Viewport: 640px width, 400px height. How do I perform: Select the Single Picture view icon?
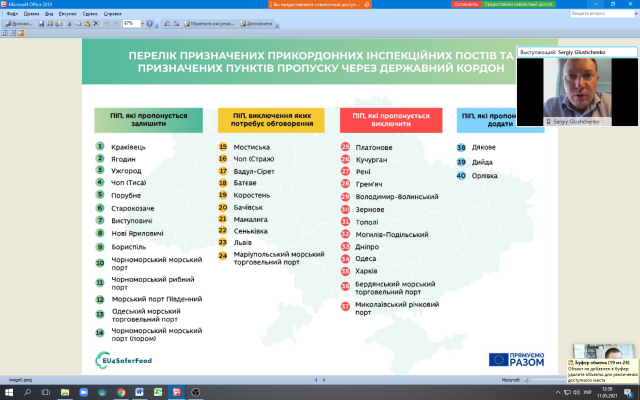(x=21, y=33)
